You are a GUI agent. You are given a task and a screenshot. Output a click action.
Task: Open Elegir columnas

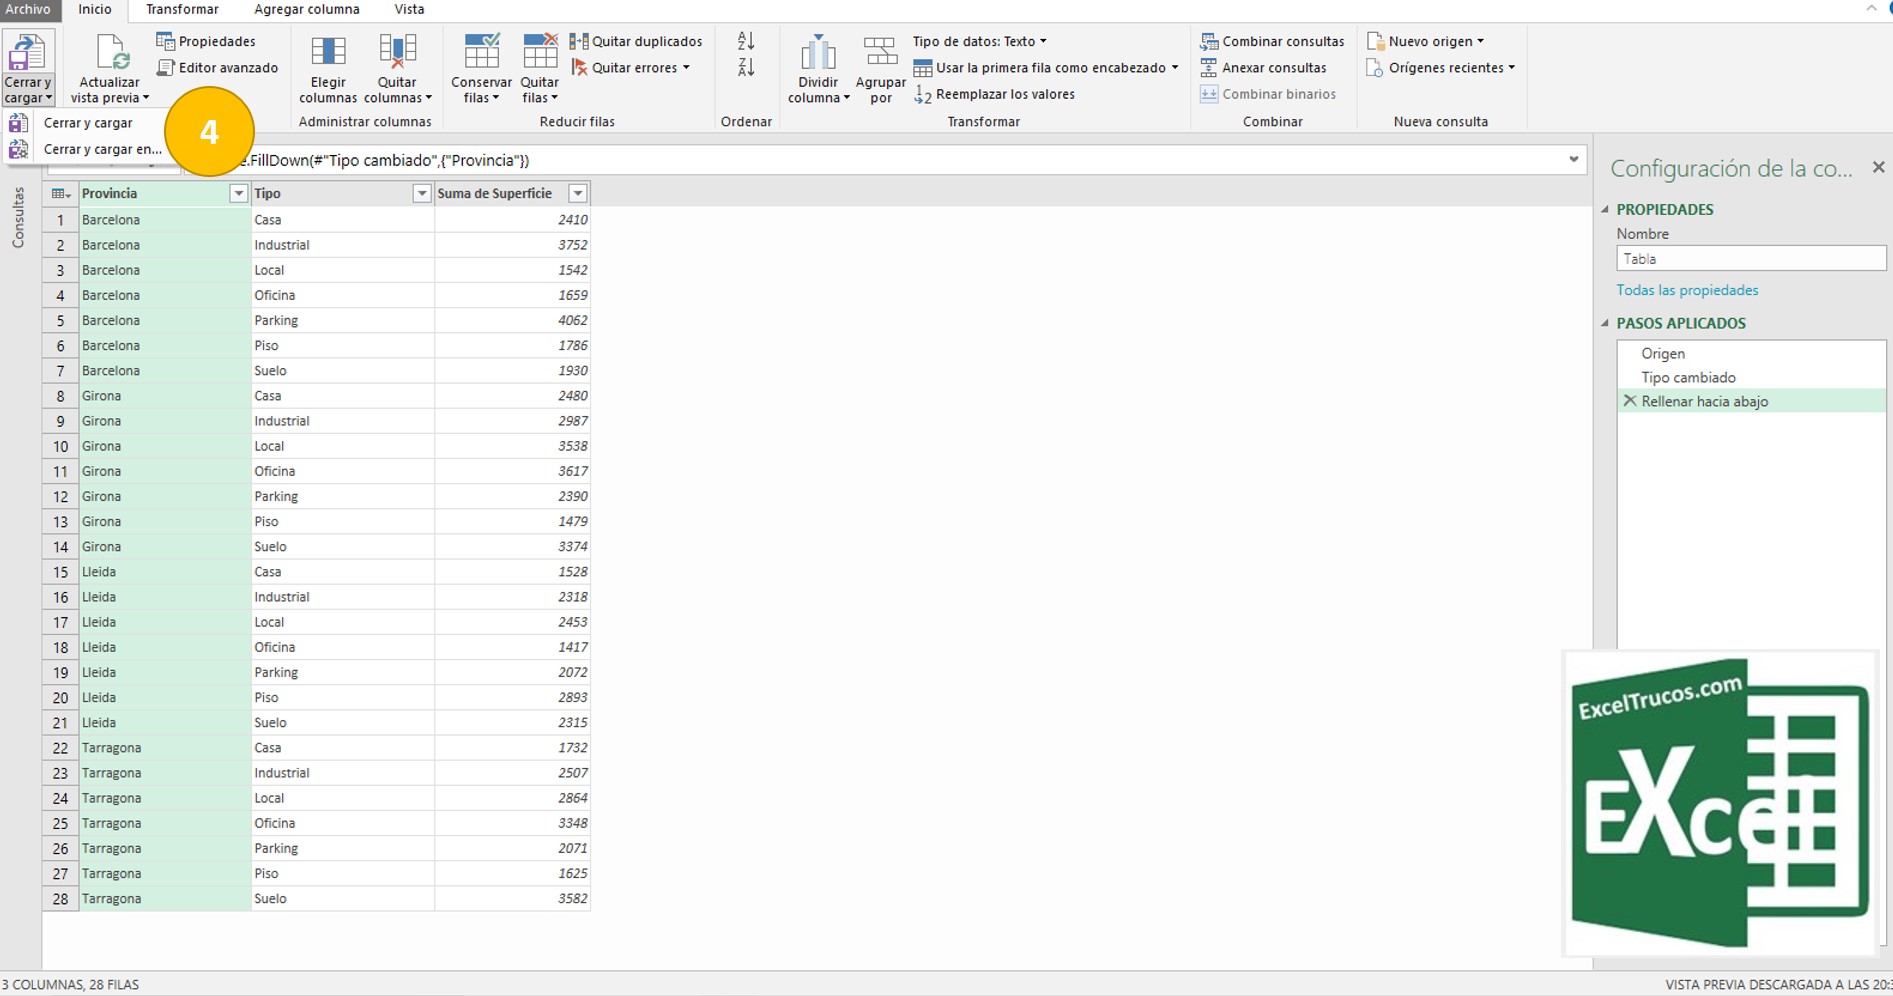(328, 67)
